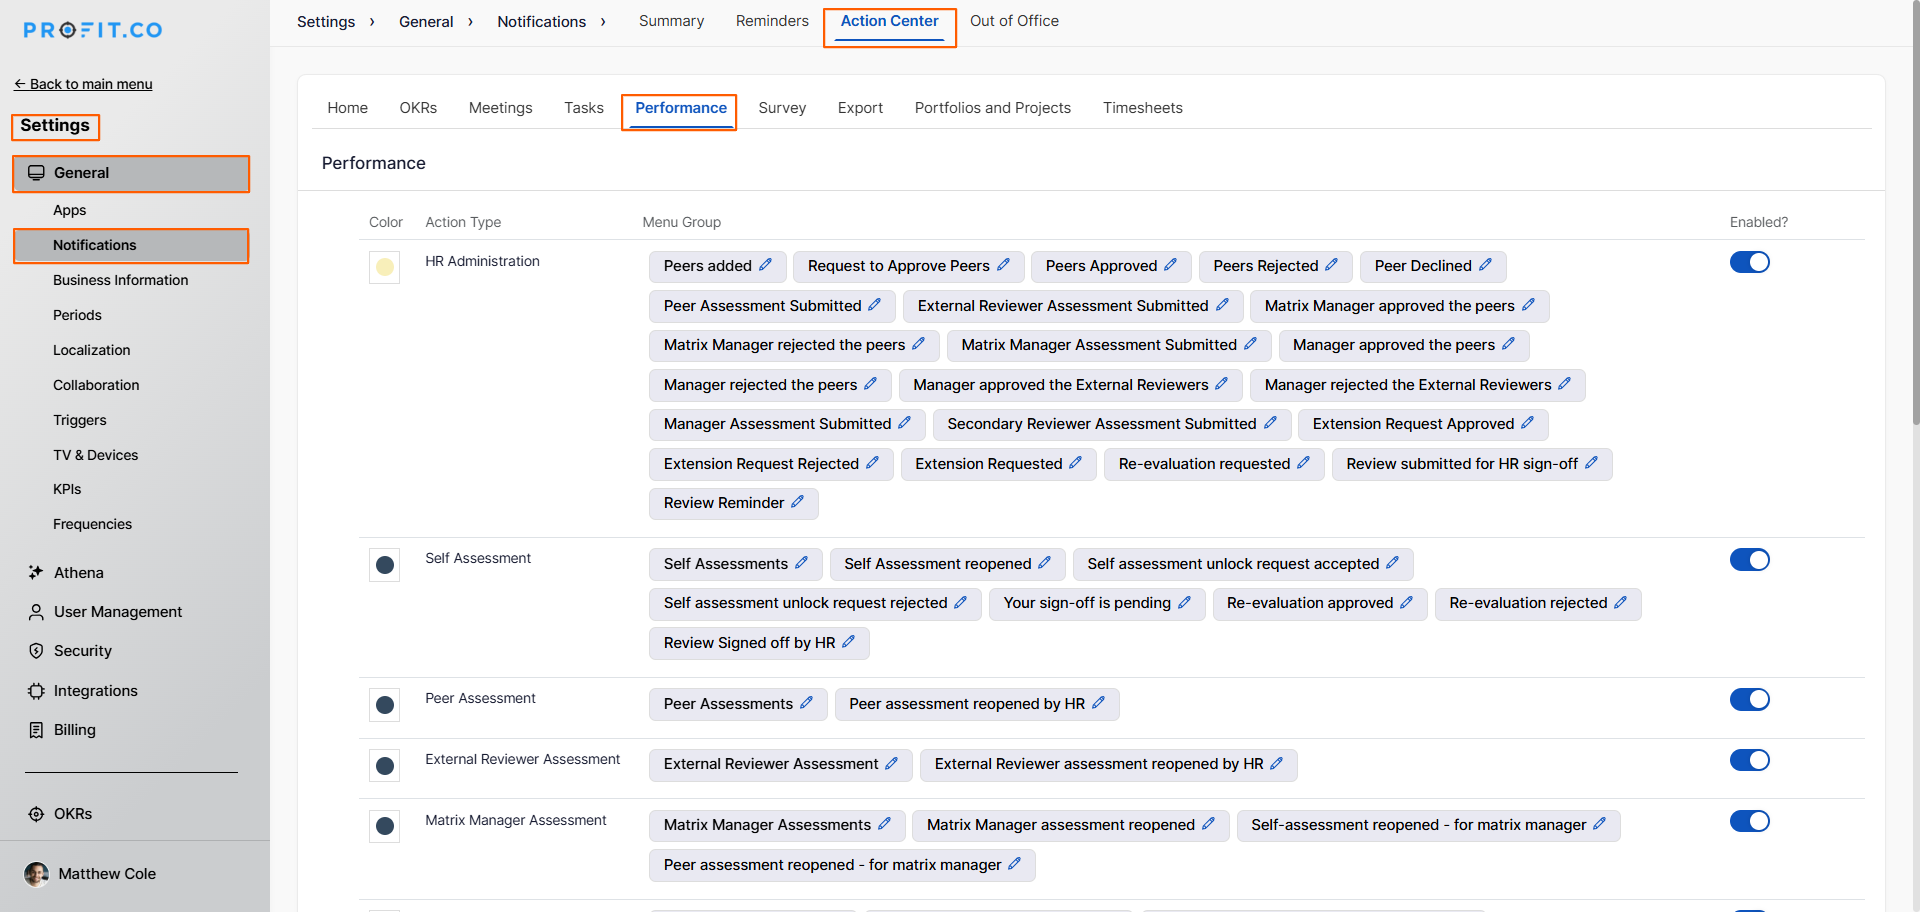1920x912 pixels.
Task: Switch to the Reminders tab
Action: tap(771, 21)
